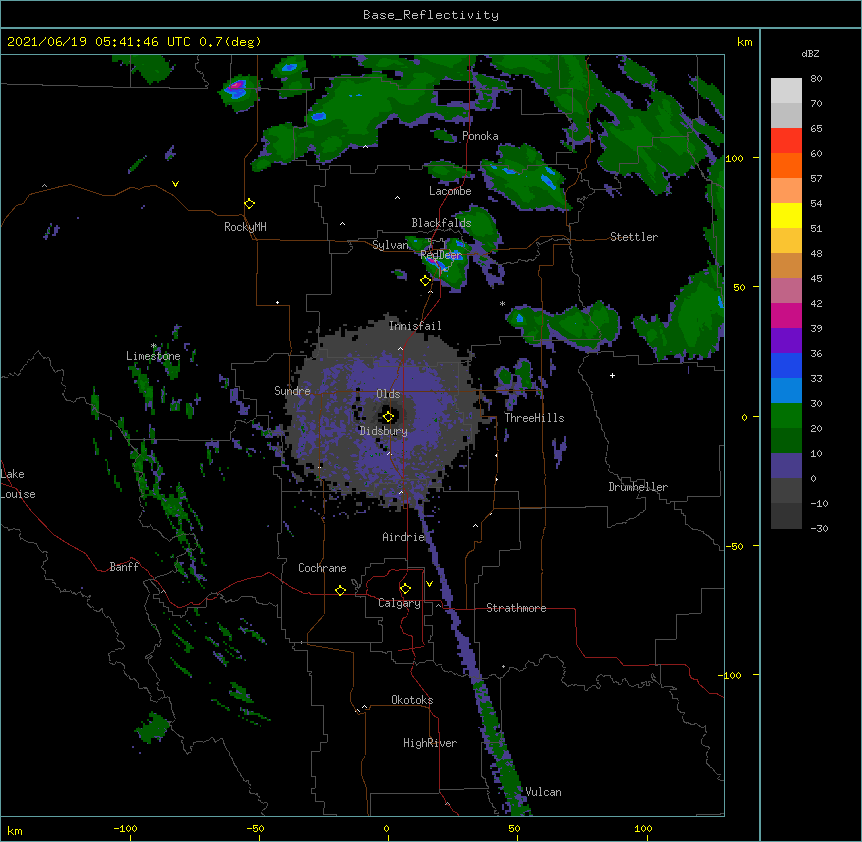Click the RedDeer town label
862x842 pixels.
tap(441, 254)
